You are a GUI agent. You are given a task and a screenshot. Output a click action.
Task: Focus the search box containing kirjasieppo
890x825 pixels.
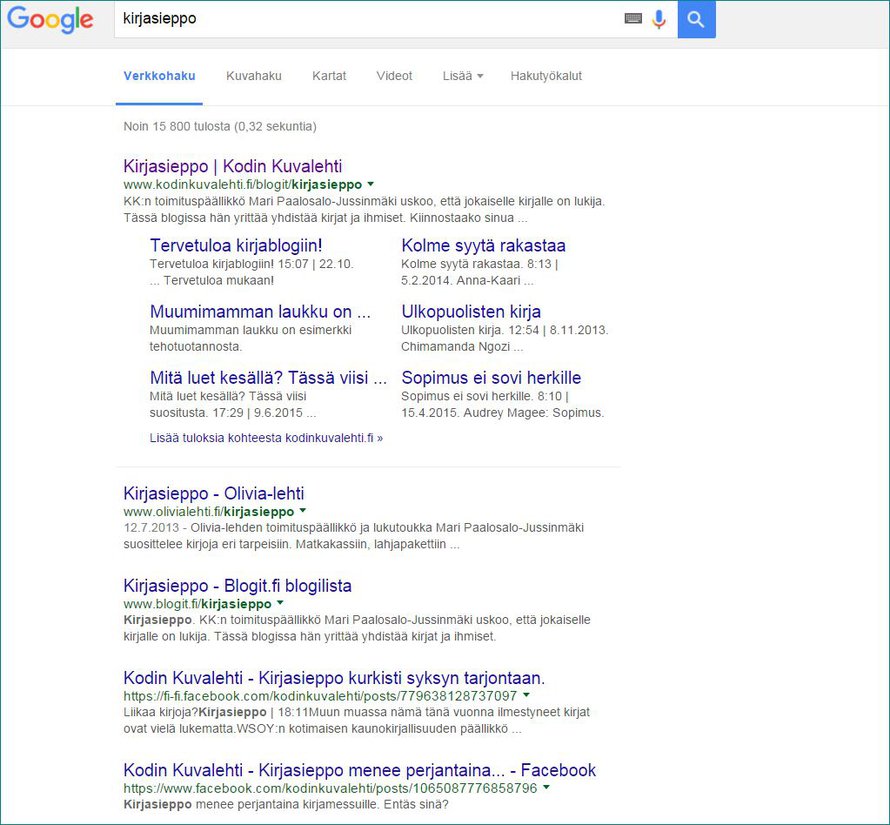point(368,19)
